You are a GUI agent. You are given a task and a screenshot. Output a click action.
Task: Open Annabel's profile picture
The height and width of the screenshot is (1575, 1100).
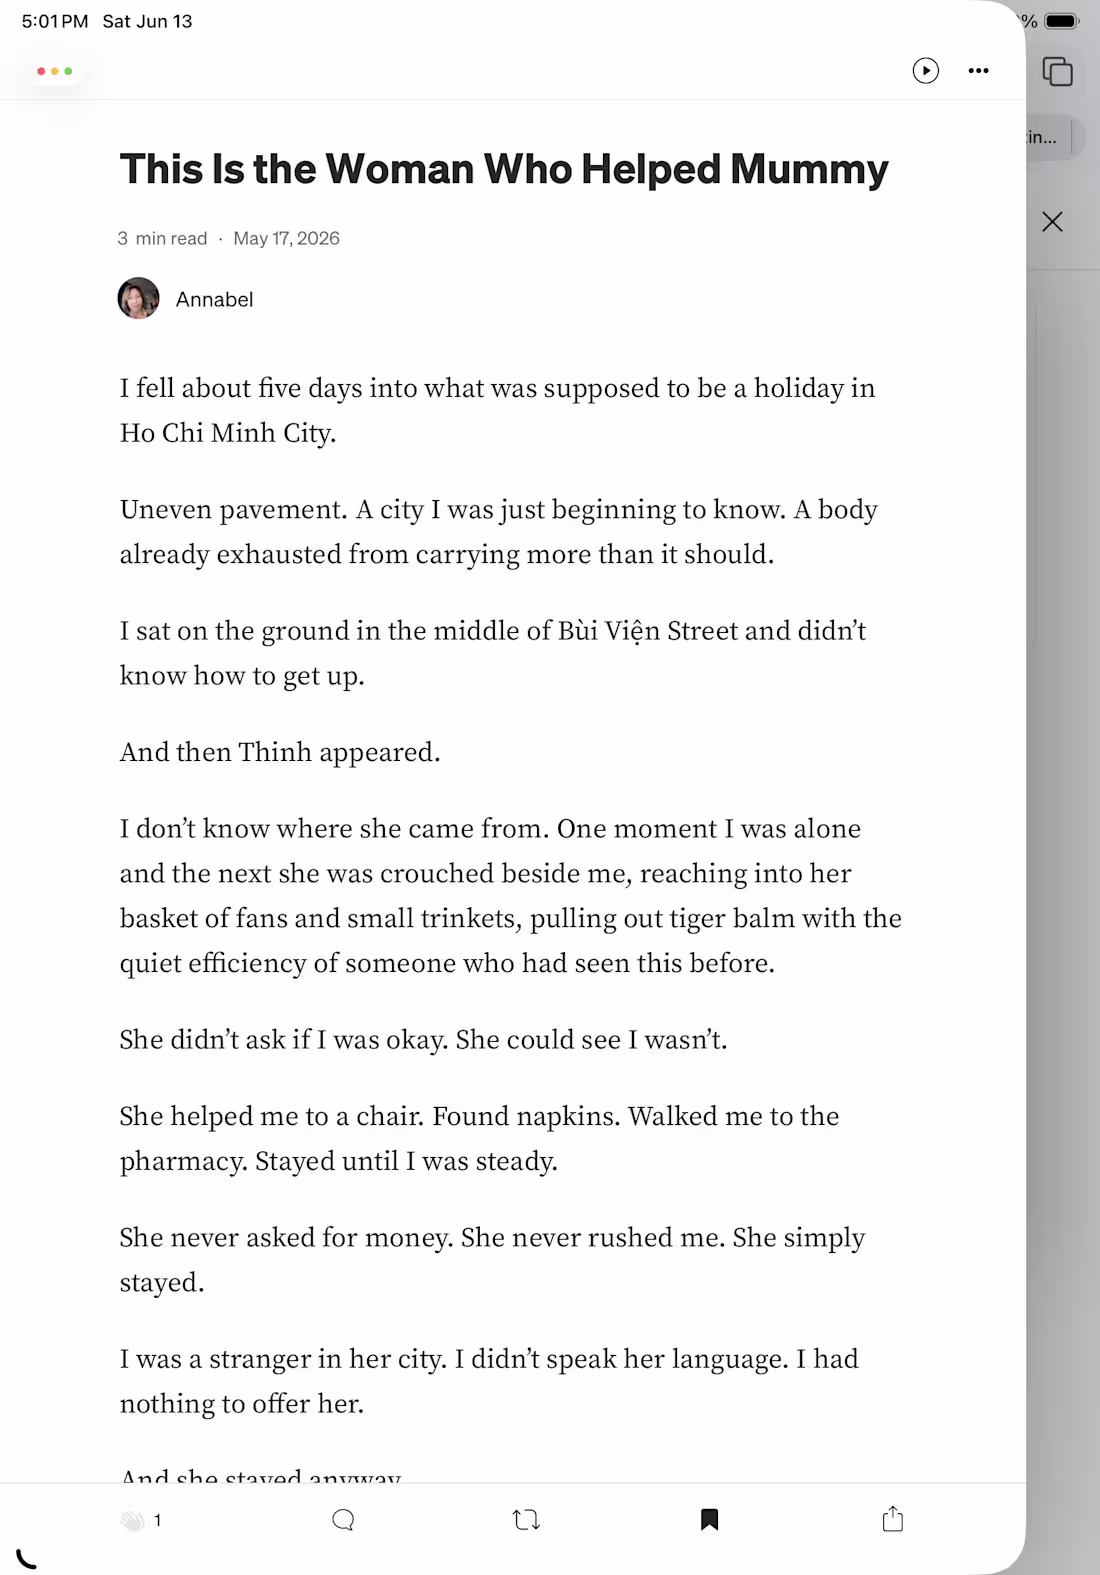138,298
